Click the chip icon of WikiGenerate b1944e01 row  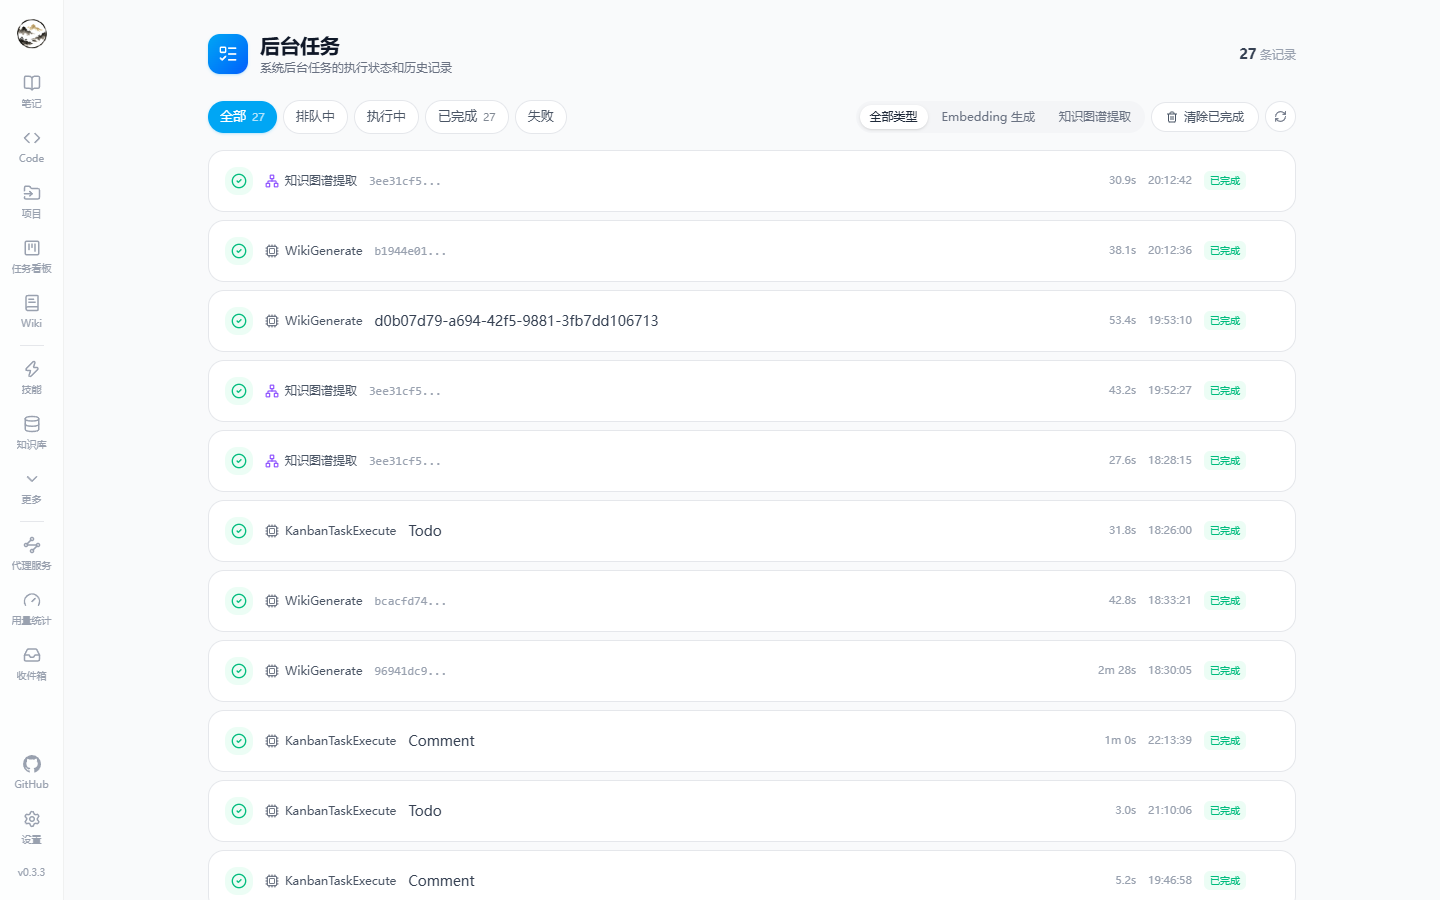[272, 251]
